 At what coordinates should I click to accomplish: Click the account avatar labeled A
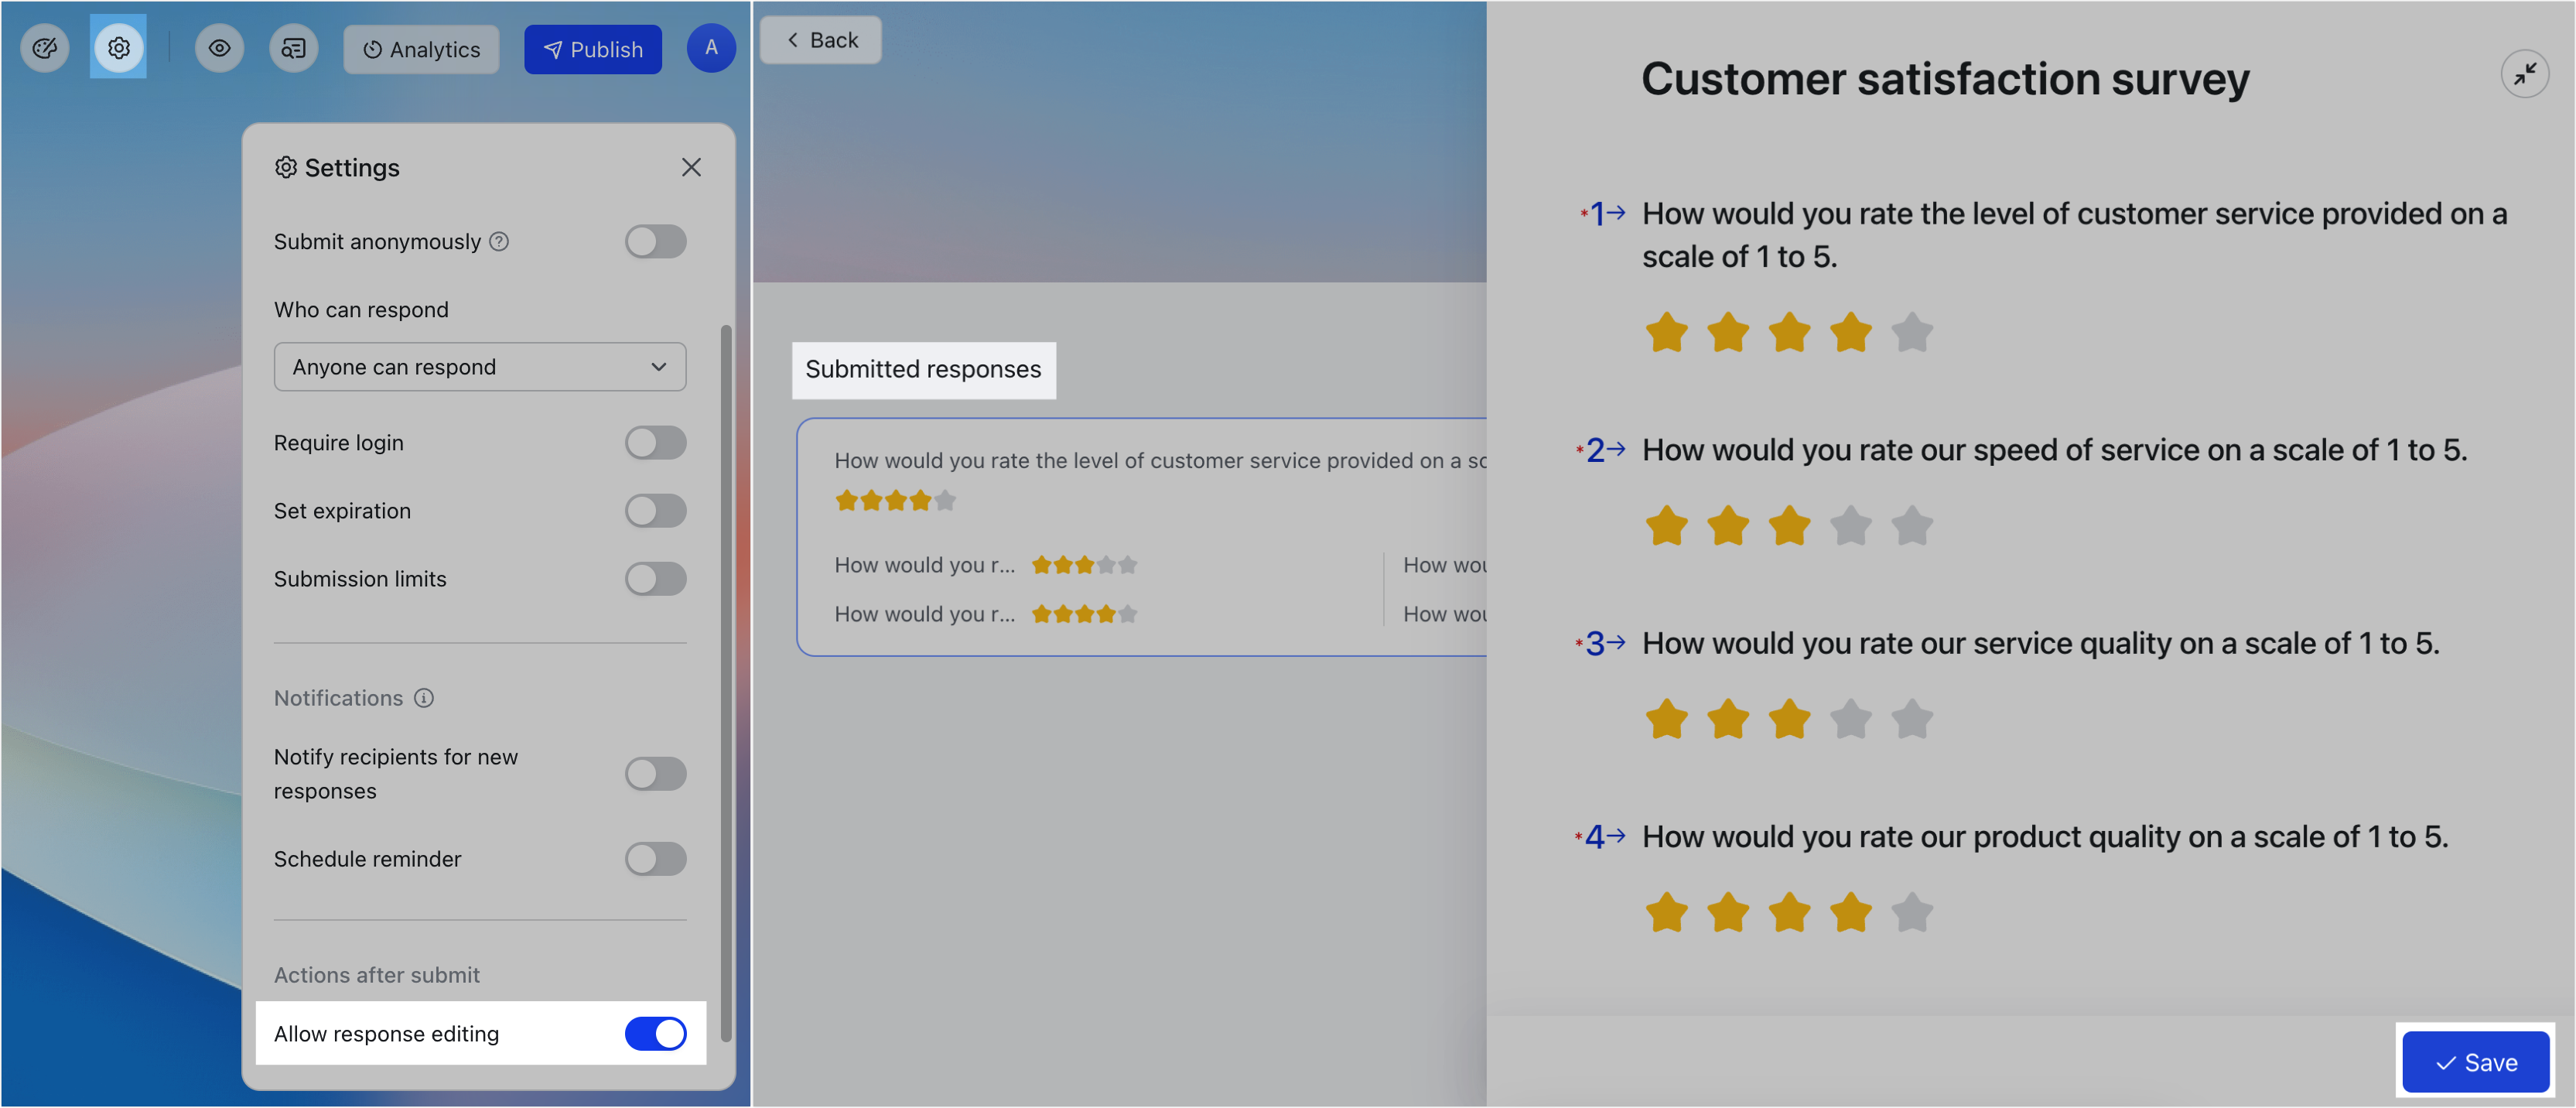(x=711, y=47)
